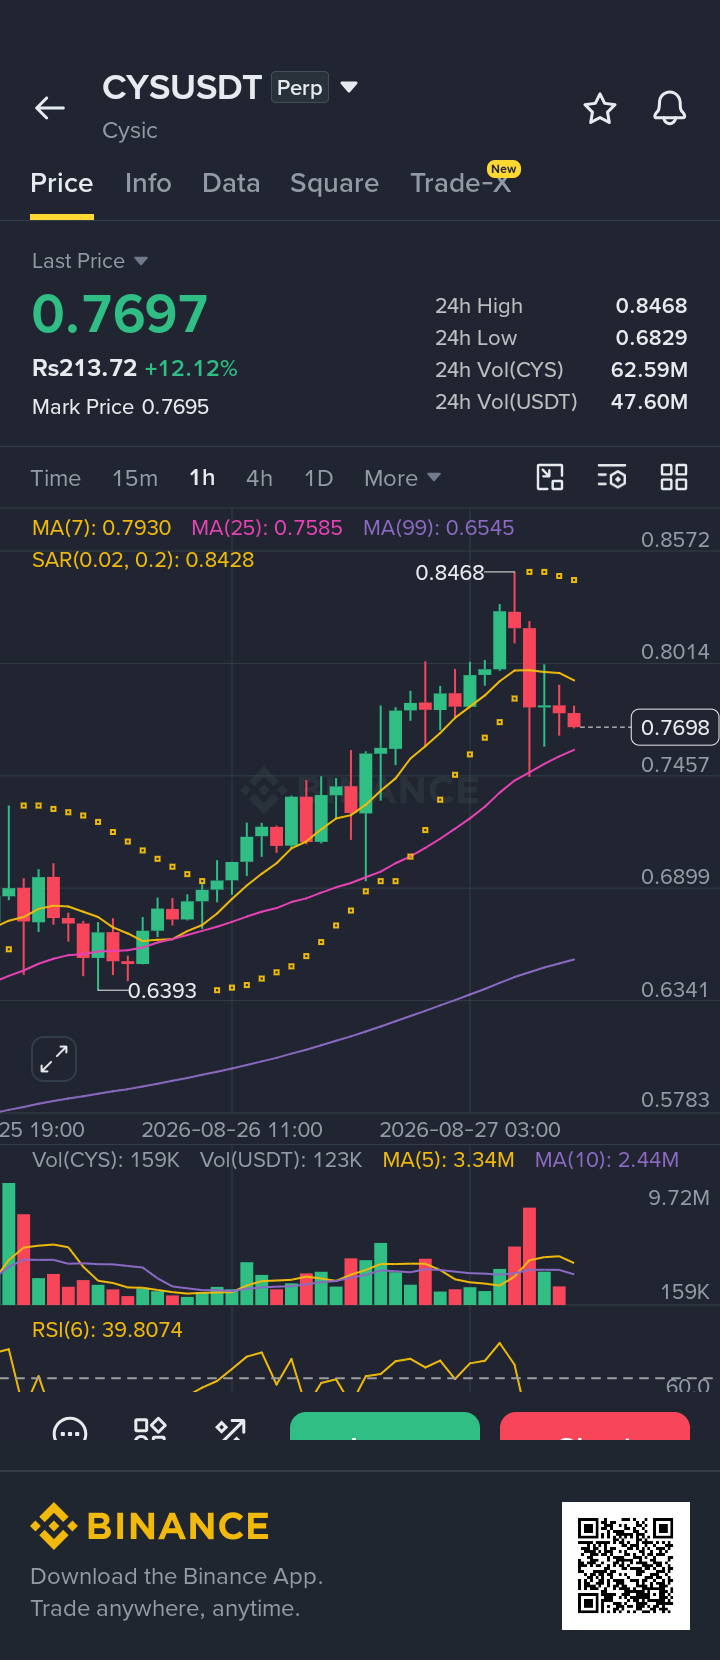Open the Trade-X tab
720x1660 pixels.
click(x=461, y=183)
